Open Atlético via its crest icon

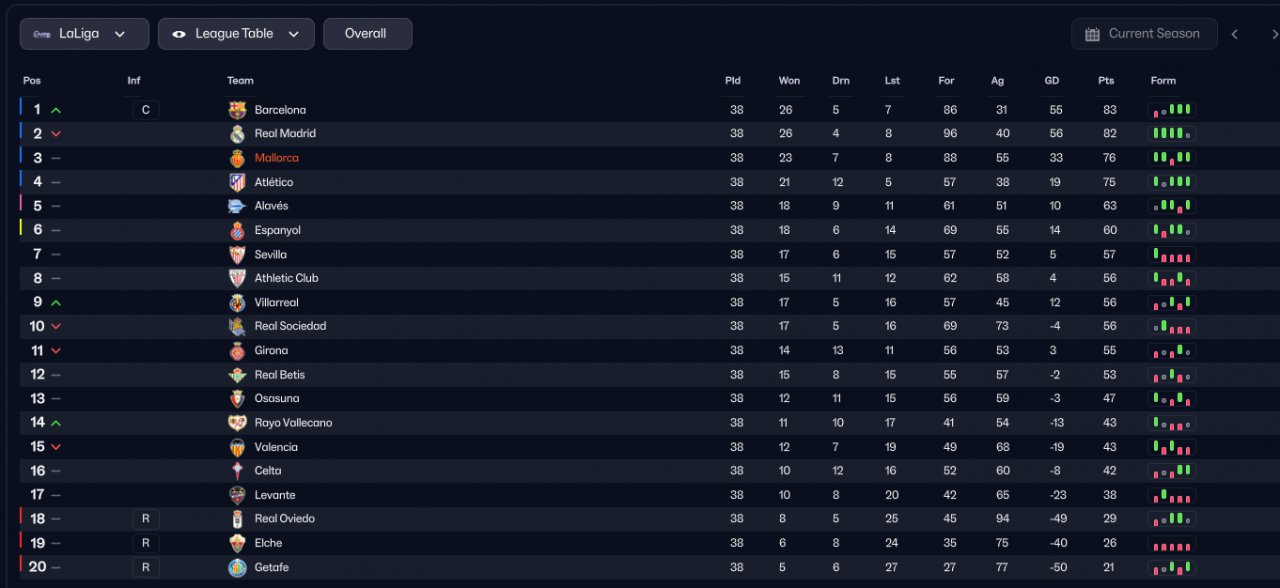(x=237, y=182)
